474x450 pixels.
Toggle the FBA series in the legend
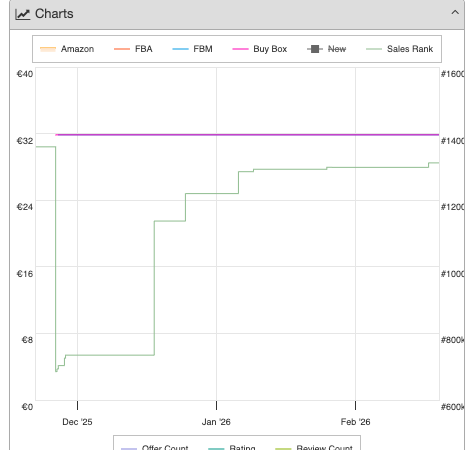coord(133,49)
